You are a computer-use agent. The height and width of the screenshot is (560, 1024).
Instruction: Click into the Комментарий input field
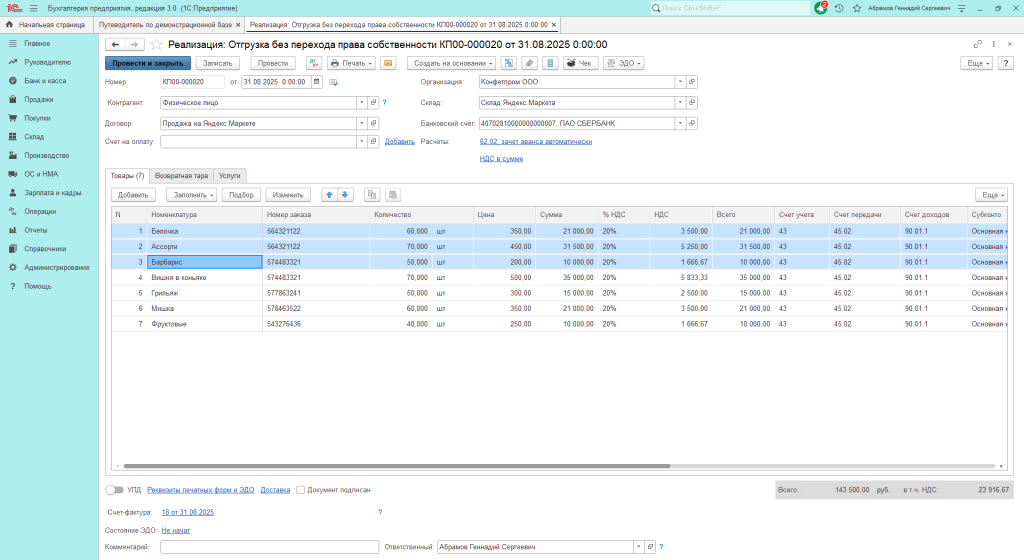point(269,547)
